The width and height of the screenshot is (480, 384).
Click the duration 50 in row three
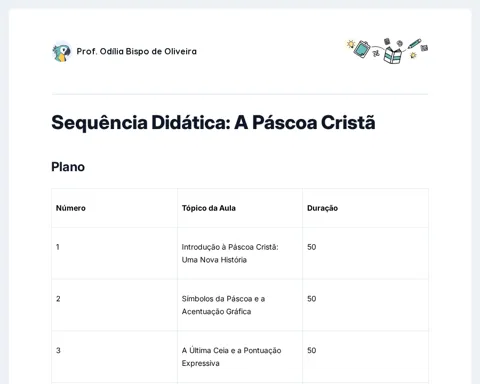point(312,350)
